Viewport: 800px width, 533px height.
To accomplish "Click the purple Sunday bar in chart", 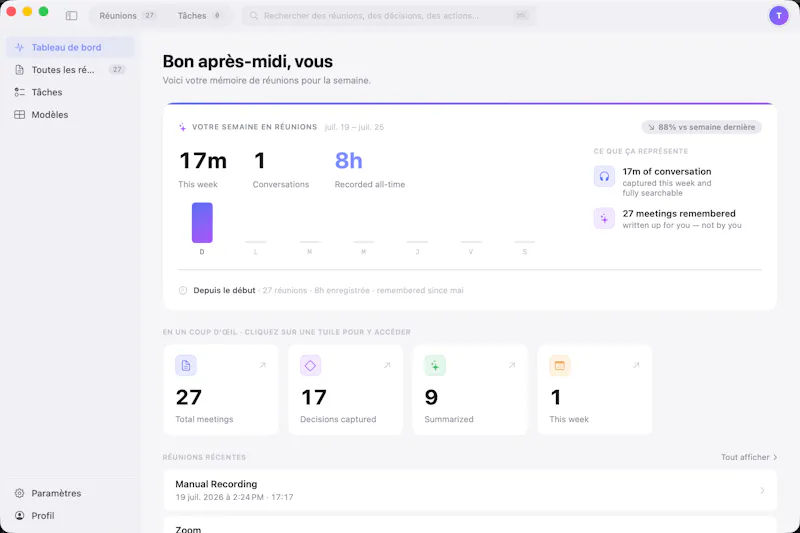I will pos(202,223).
